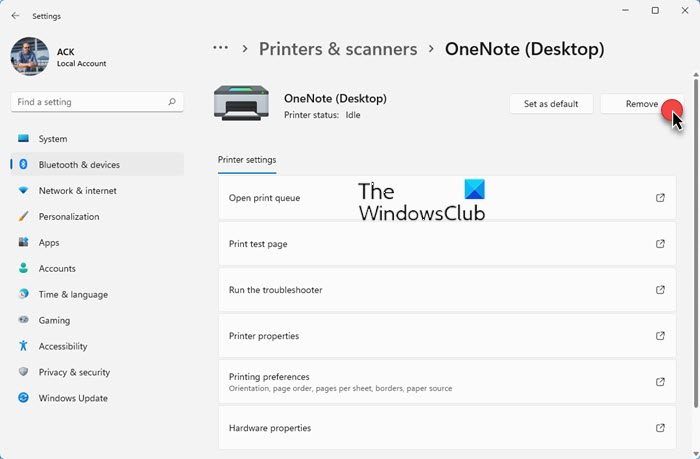Switch to Printer settings tab
Screen dimensions: 700x459
pos(247,160)
